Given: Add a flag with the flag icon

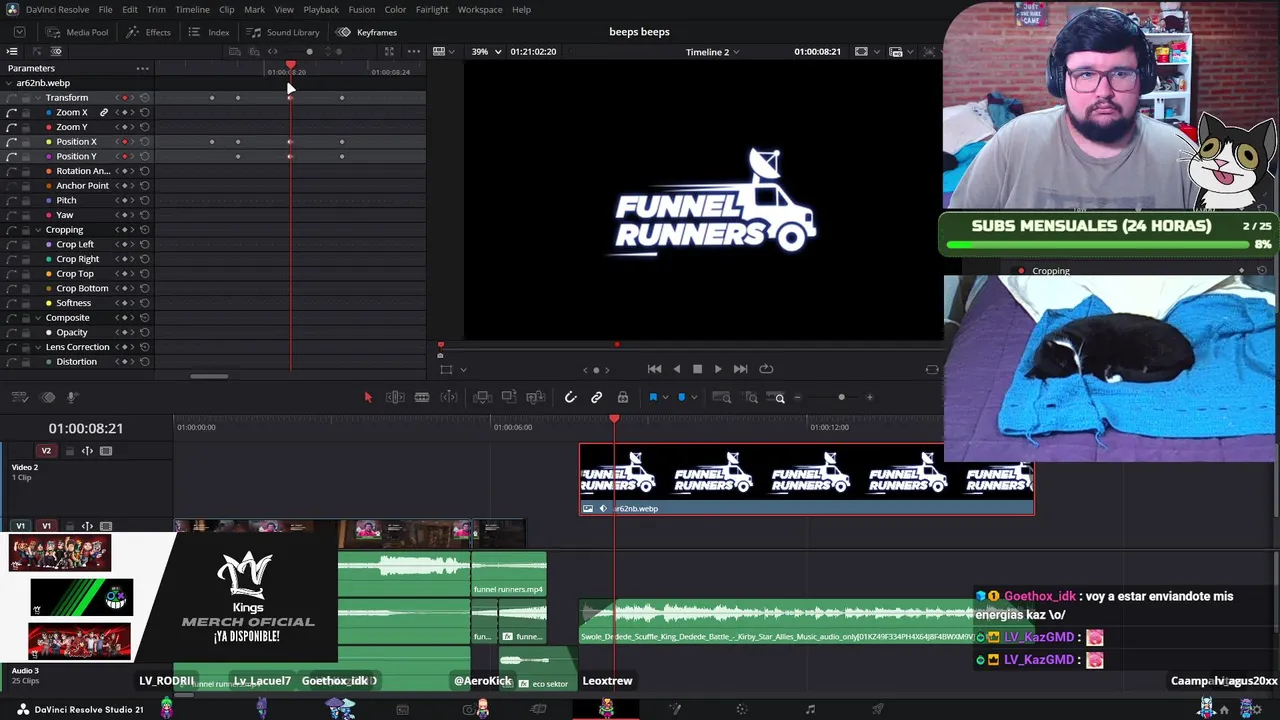Looking at the screenshot, I should tap(653, 398).
